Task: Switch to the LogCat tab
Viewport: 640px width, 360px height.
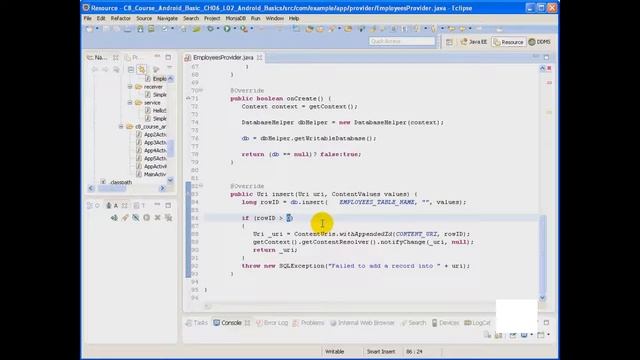Action: (x=478, y=323)
